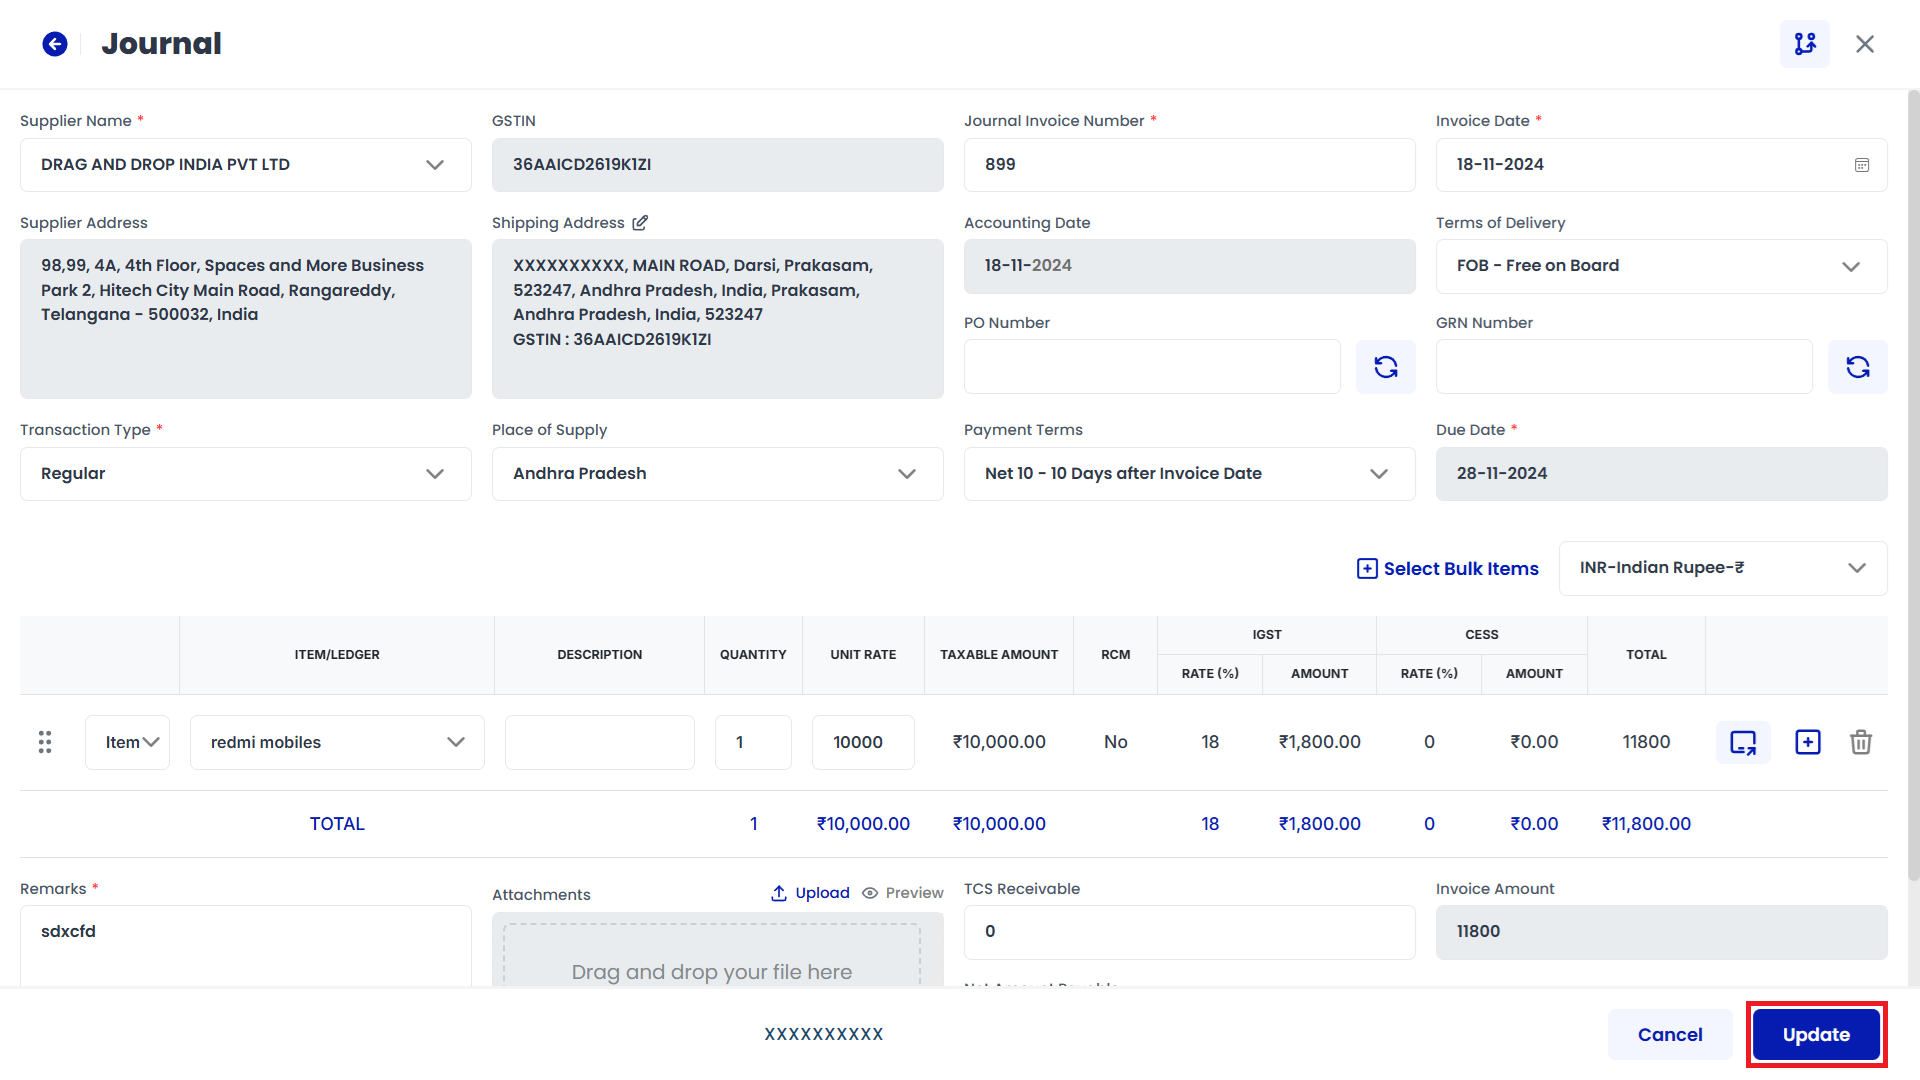The image size is (1920, 1080).
Task: Click the Preview eye icon for attachments
Action: 870,893
